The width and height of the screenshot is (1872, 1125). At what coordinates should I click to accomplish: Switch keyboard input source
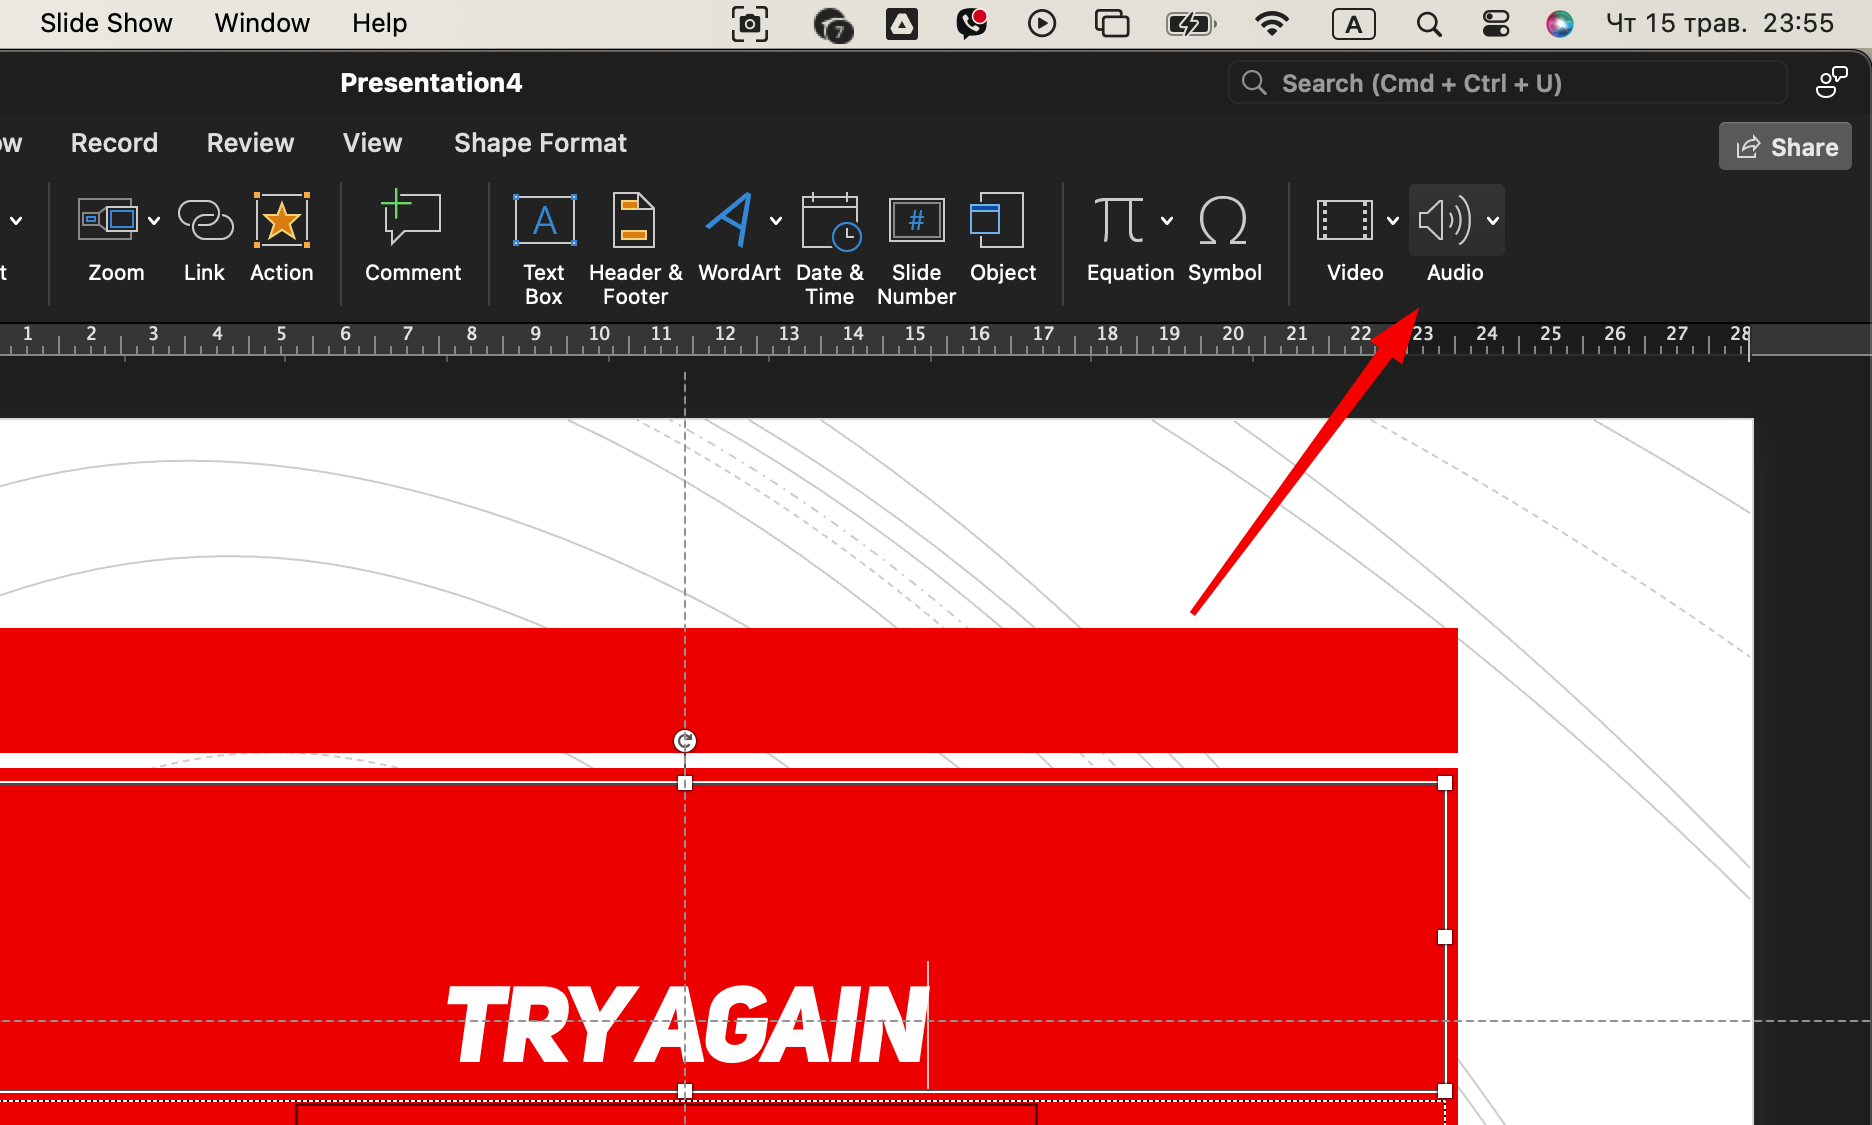1354,23
